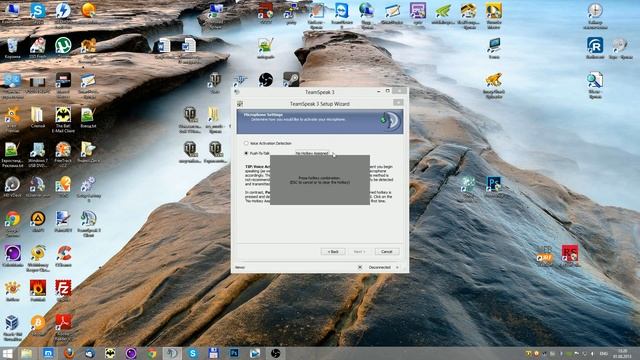Open the FreeTrack desktop shortcut
The height and width of the screenshot is (360, 640).
click(x=63, y=153)
